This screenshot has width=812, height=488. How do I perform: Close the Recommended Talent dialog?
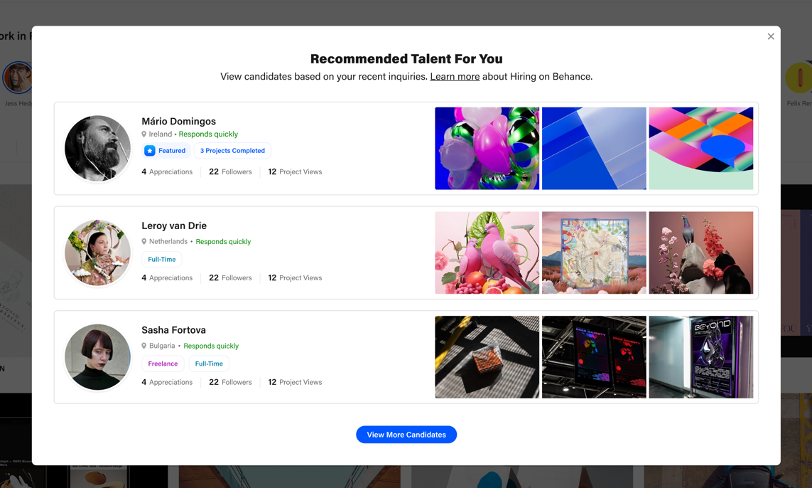(x=771, y=36)
